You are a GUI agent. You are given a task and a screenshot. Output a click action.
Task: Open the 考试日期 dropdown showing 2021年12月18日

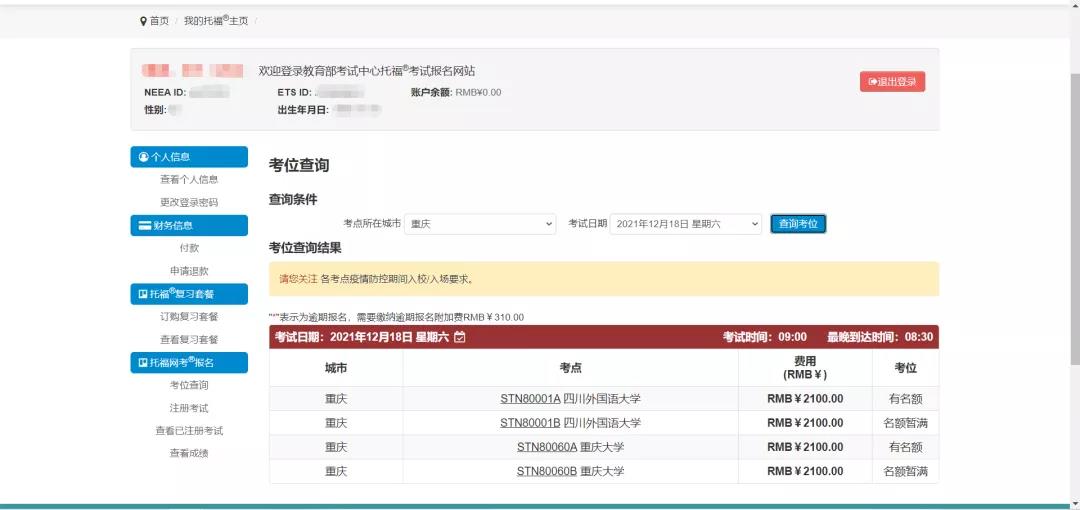coord(685,224)
